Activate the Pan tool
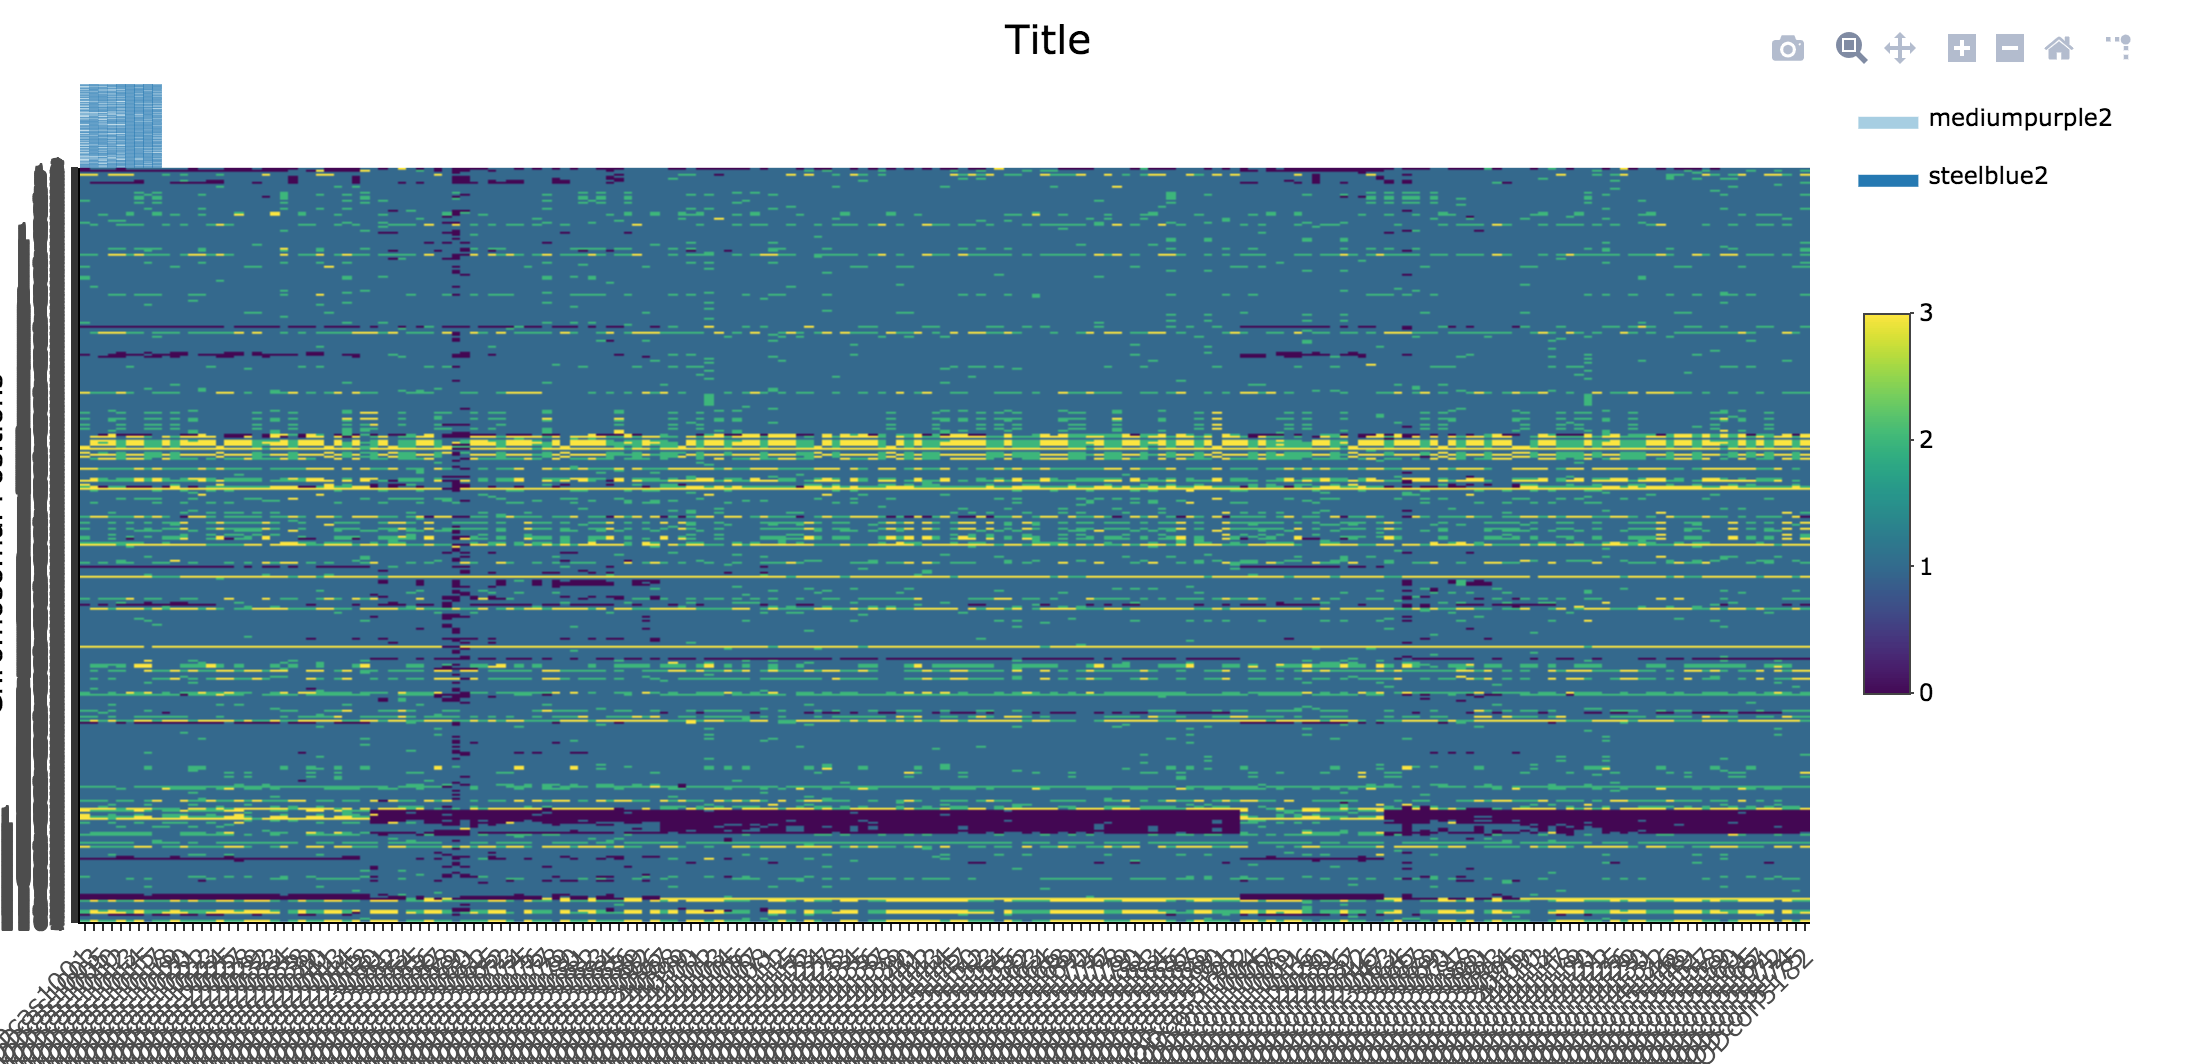2190x1064 pixels. [x=1900, y=48]
